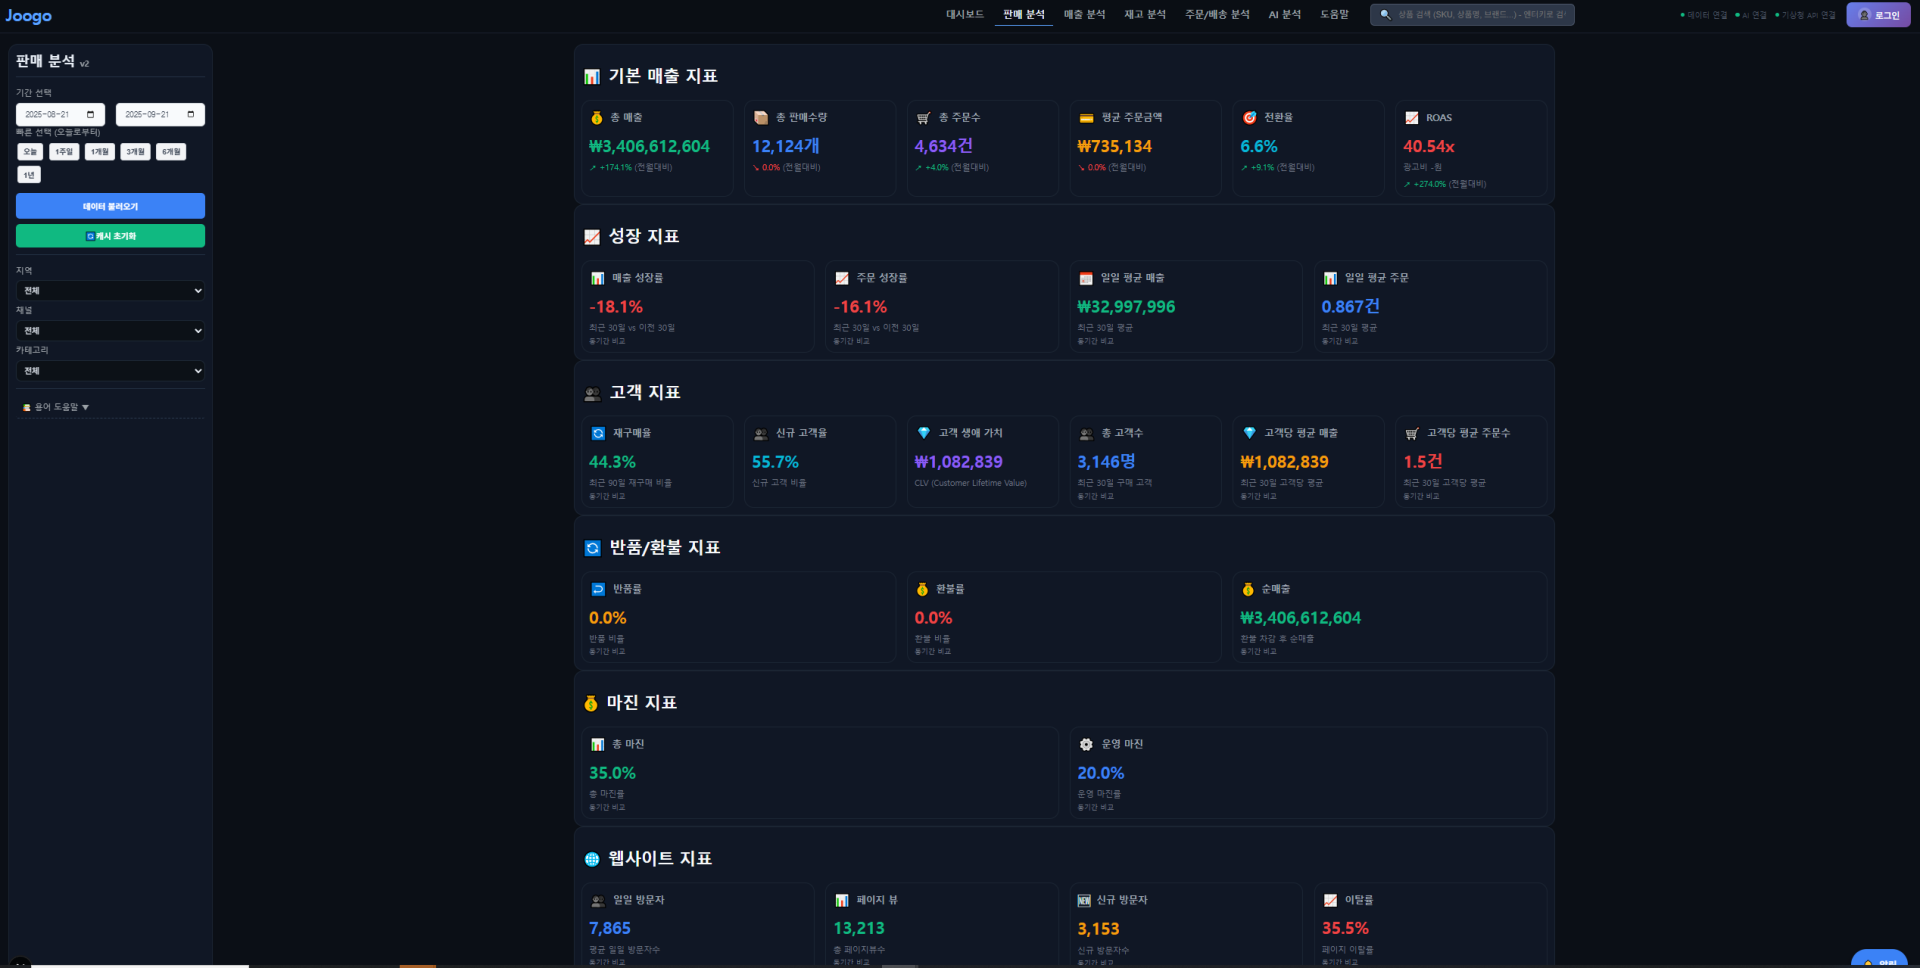Screen dimensions: 1920x968
Task: Click the 40.54x ROAS value
Action: pyautogui.click(x=1428, y=146)
